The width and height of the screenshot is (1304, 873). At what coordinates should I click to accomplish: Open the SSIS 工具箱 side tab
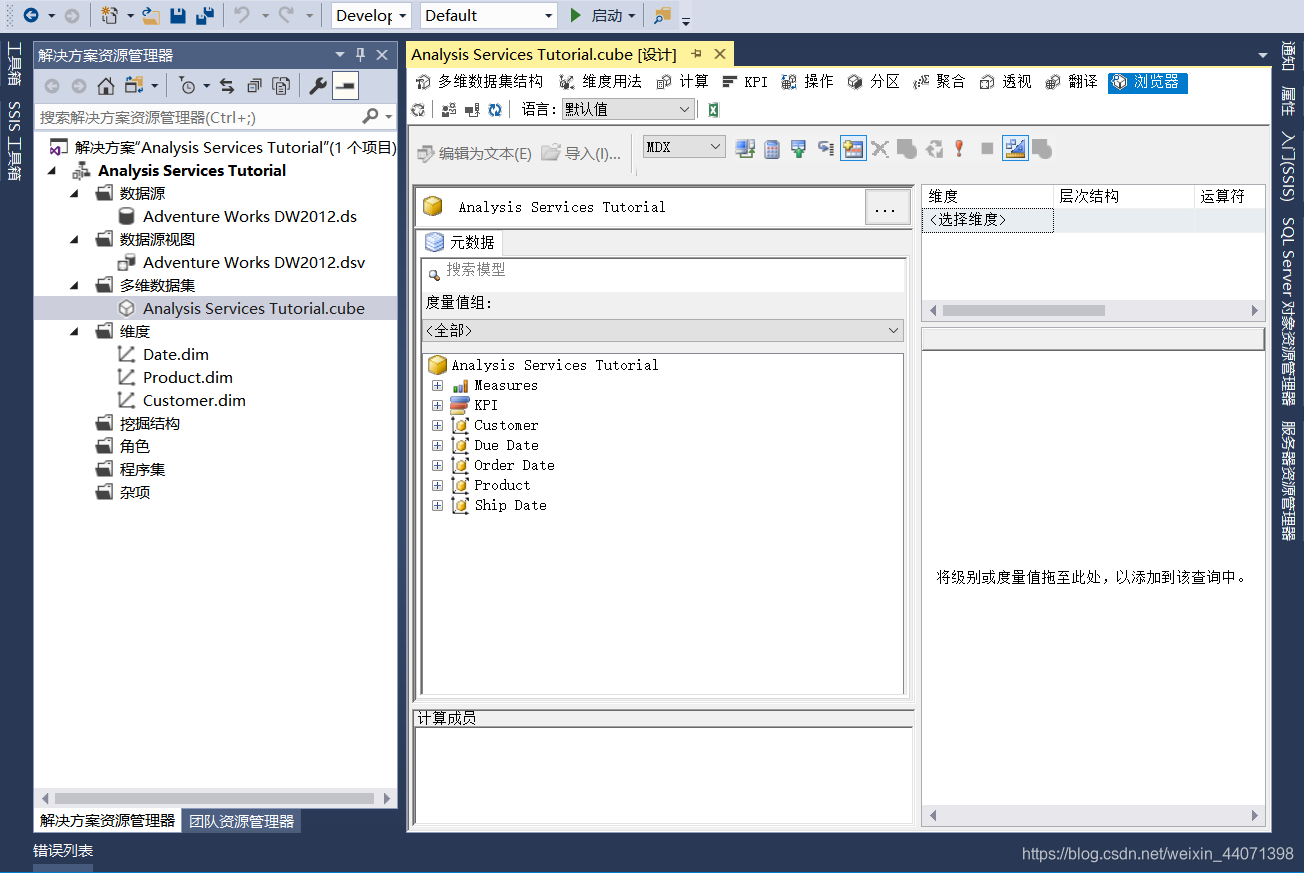point(14,141)
